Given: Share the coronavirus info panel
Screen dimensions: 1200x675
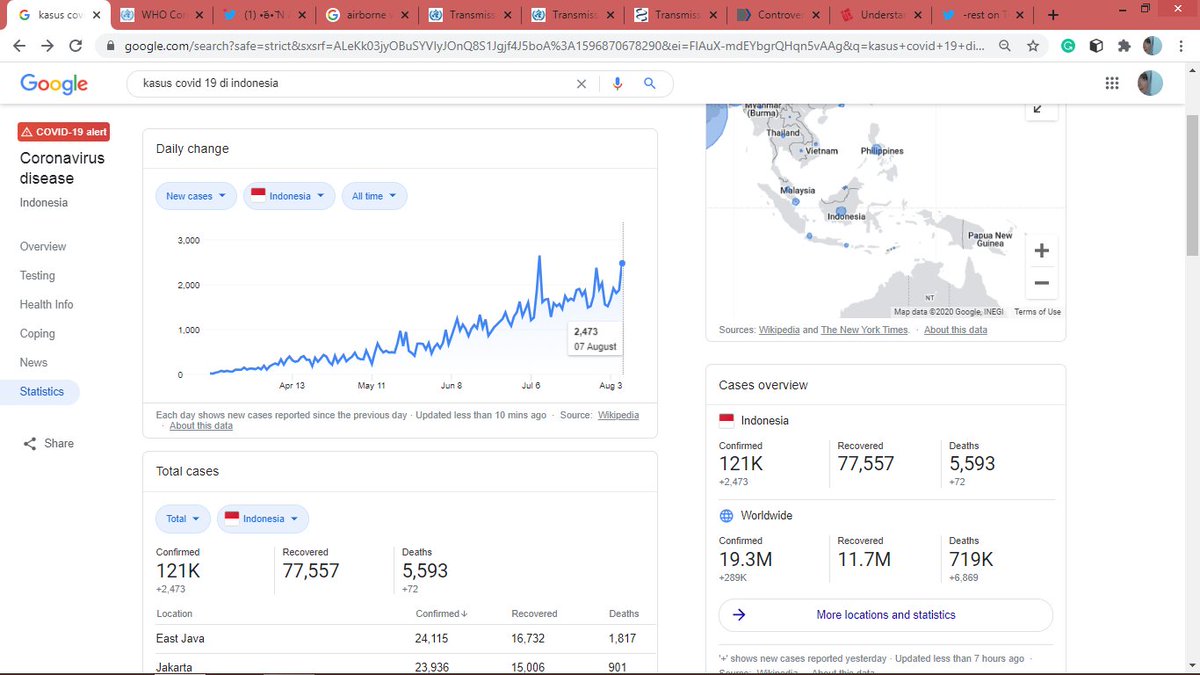Looking at the screenshot, I should [48, 444].
